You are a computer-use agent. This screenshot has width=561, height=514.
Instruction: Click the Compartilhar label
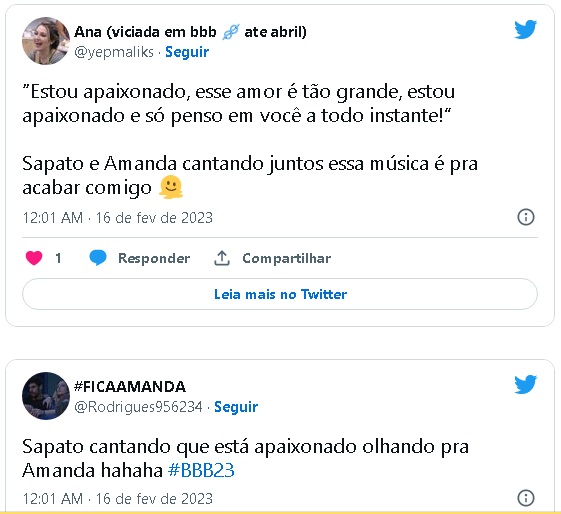point(287,258)
